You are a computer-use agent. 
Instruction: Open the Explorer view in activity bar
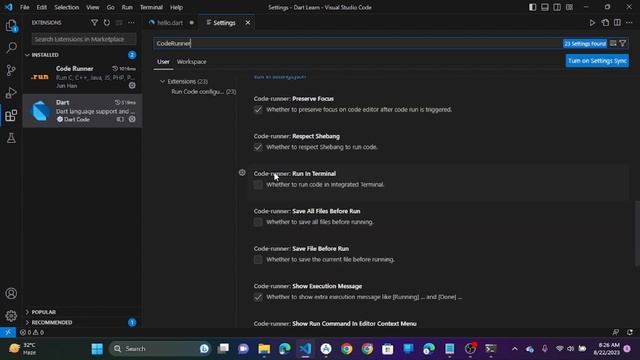11,26
